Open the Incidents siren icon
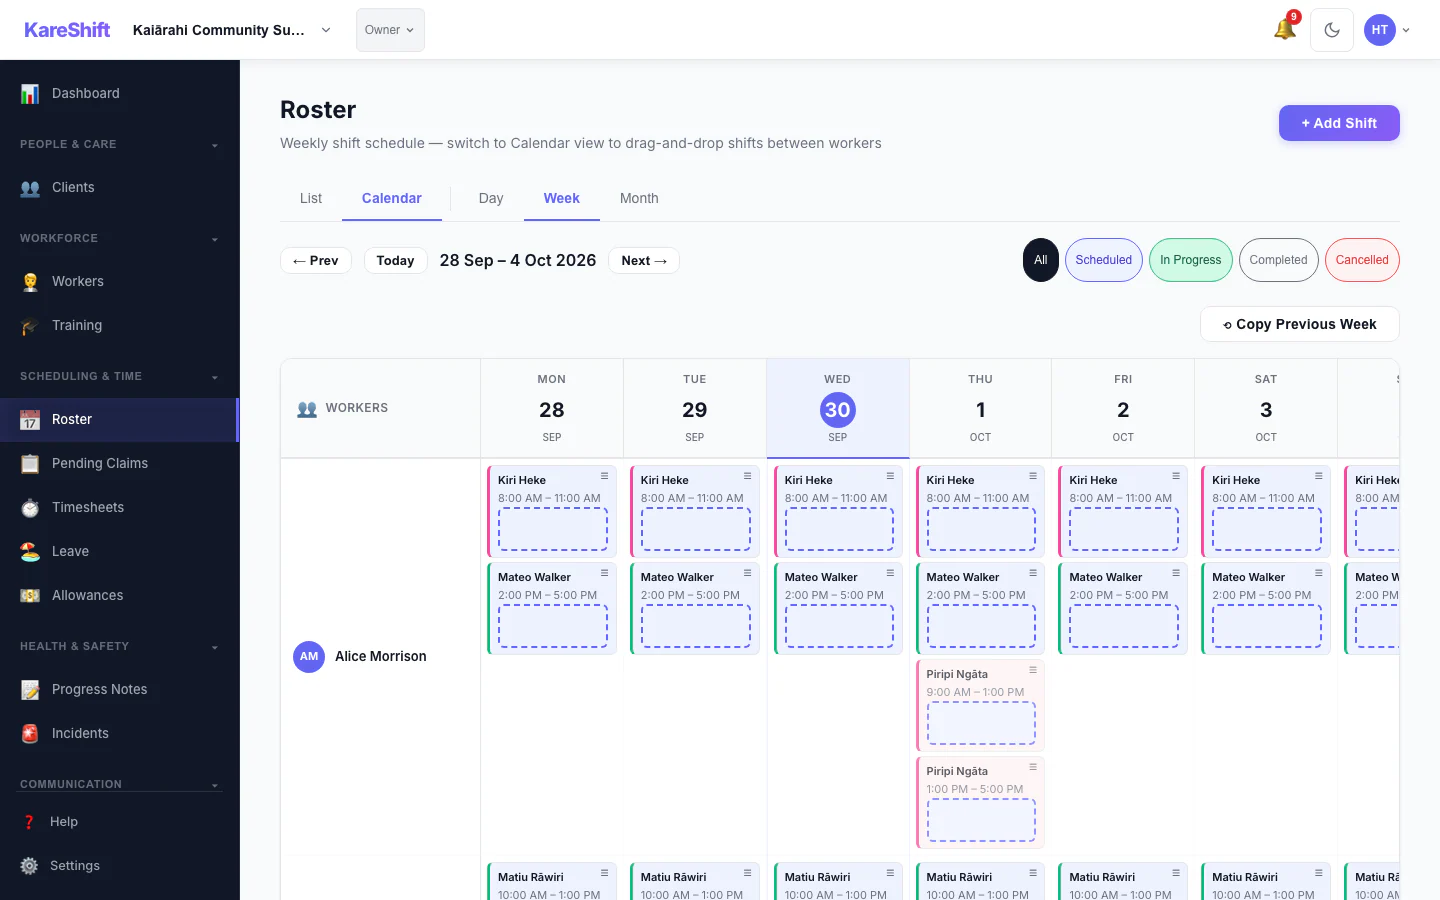This screenshot has height=900, width=1440. point(30,734)
